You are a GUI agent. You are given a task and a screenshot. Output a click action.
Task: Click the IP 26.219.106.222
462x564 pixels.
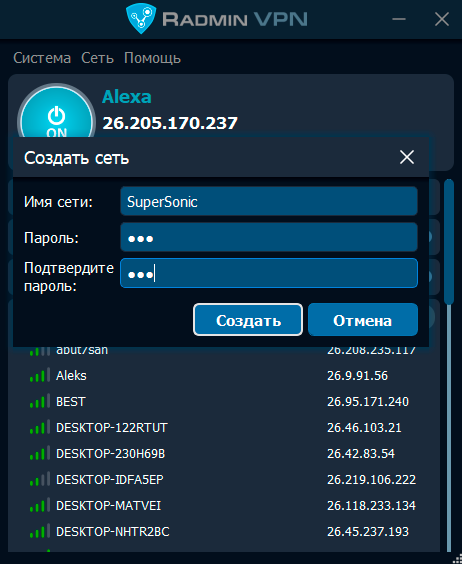[x=371, y=479]
